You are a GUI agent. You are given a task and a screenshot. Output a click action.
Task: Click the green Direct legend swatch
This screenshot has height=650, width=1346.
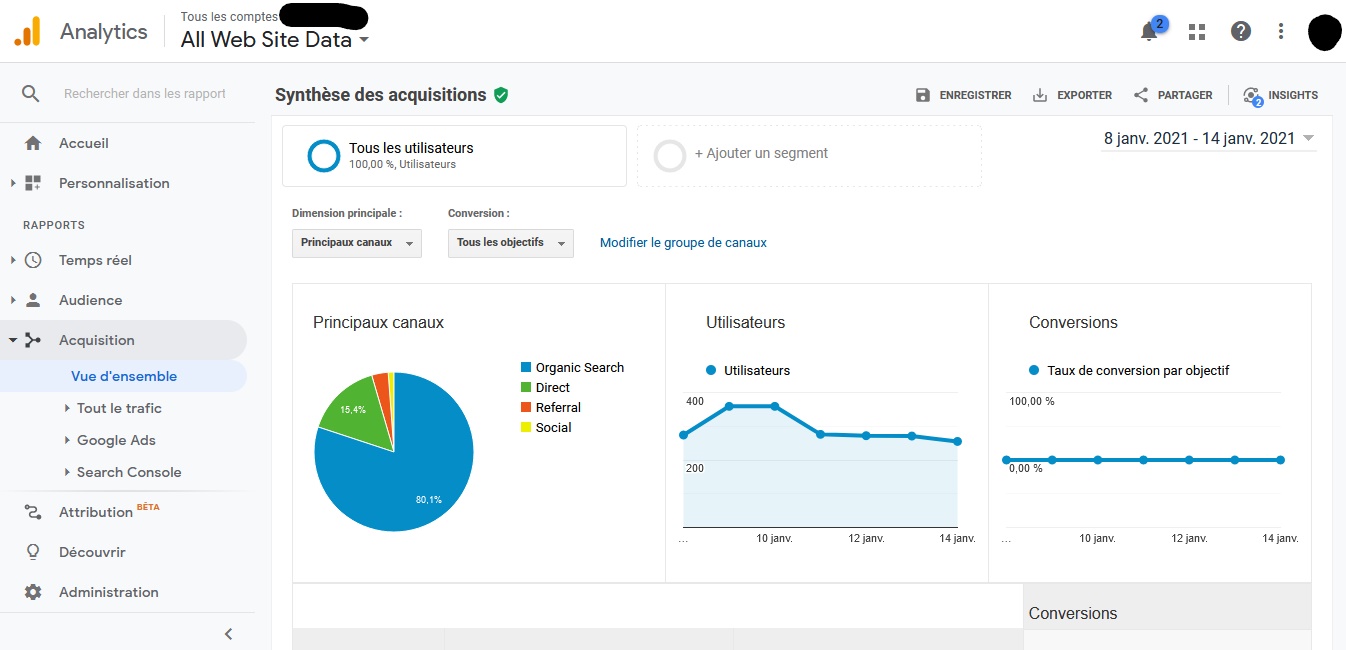[x=525, y=388]
